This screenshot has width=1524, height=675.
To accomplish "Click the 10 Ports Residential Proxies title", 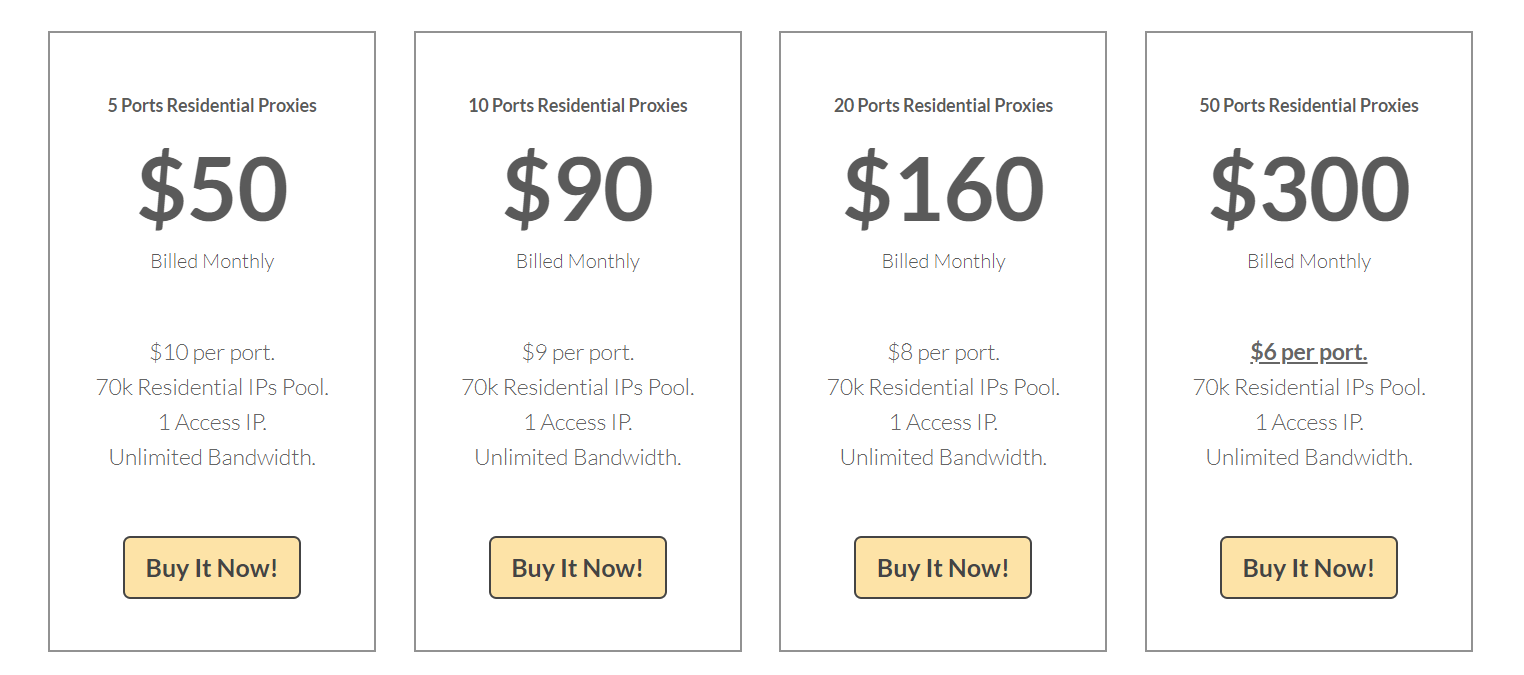I will [x=578, y=105].
